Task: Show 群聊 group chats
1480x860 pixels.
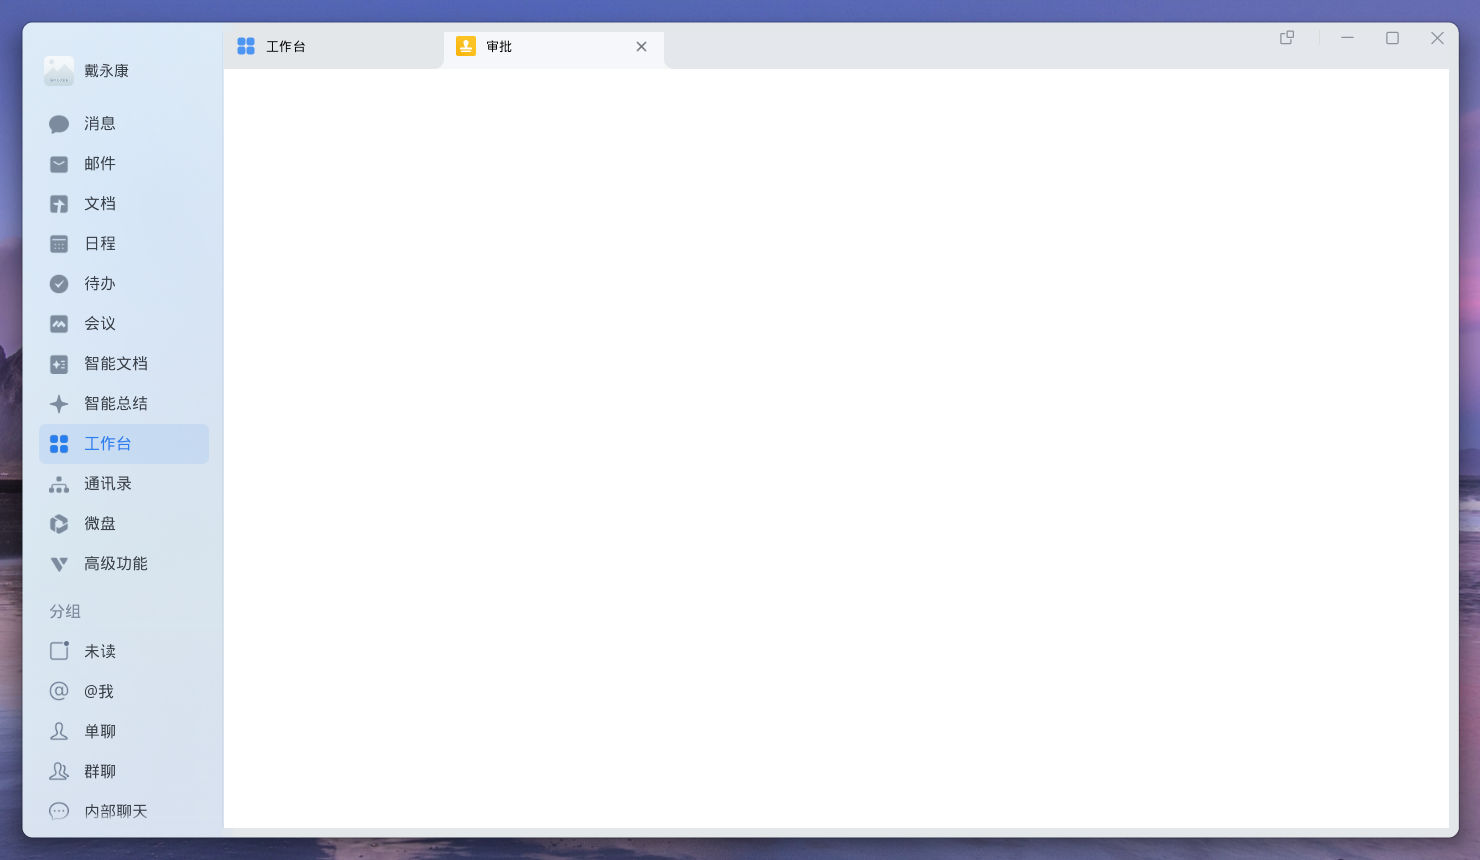Action: [124, 771]
